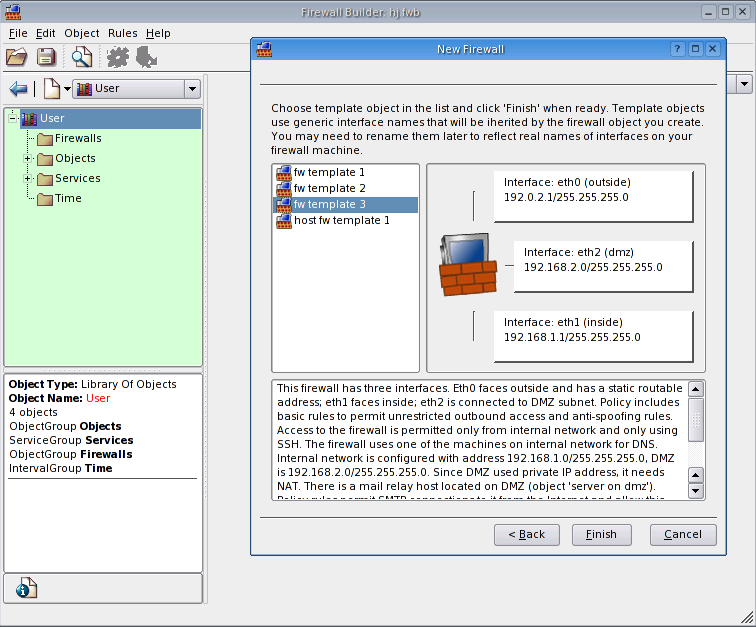Click the ServiceGroup Services info line

click(x=71, y=440)
